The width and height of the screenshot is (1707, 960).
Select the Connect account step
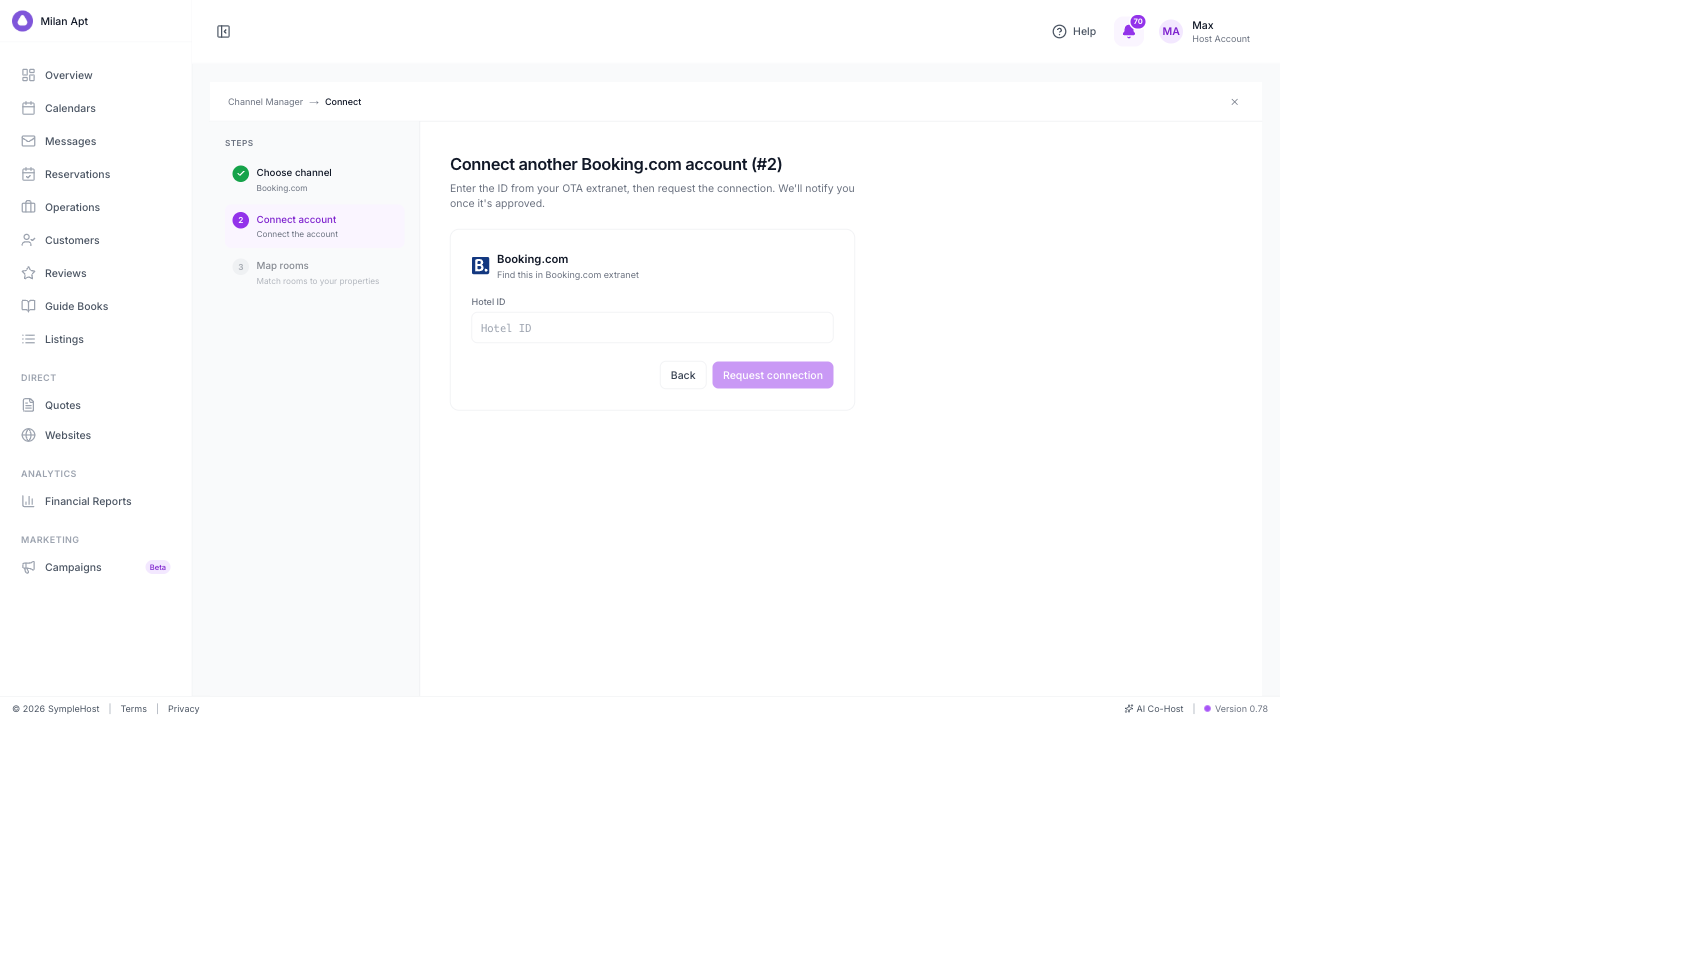click(x=314, y=226)
